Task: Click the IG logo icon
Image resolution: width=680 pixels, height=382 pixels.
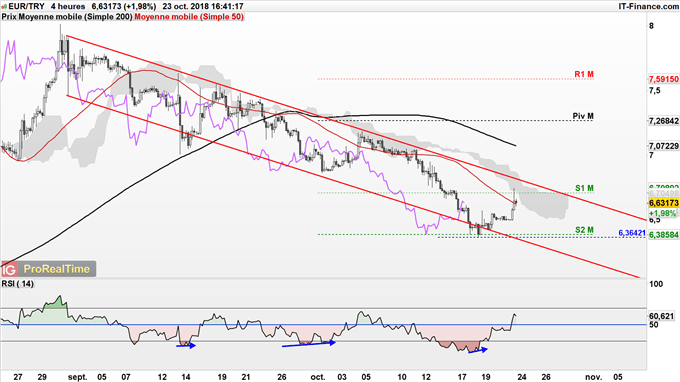Action: coord(9,269)
